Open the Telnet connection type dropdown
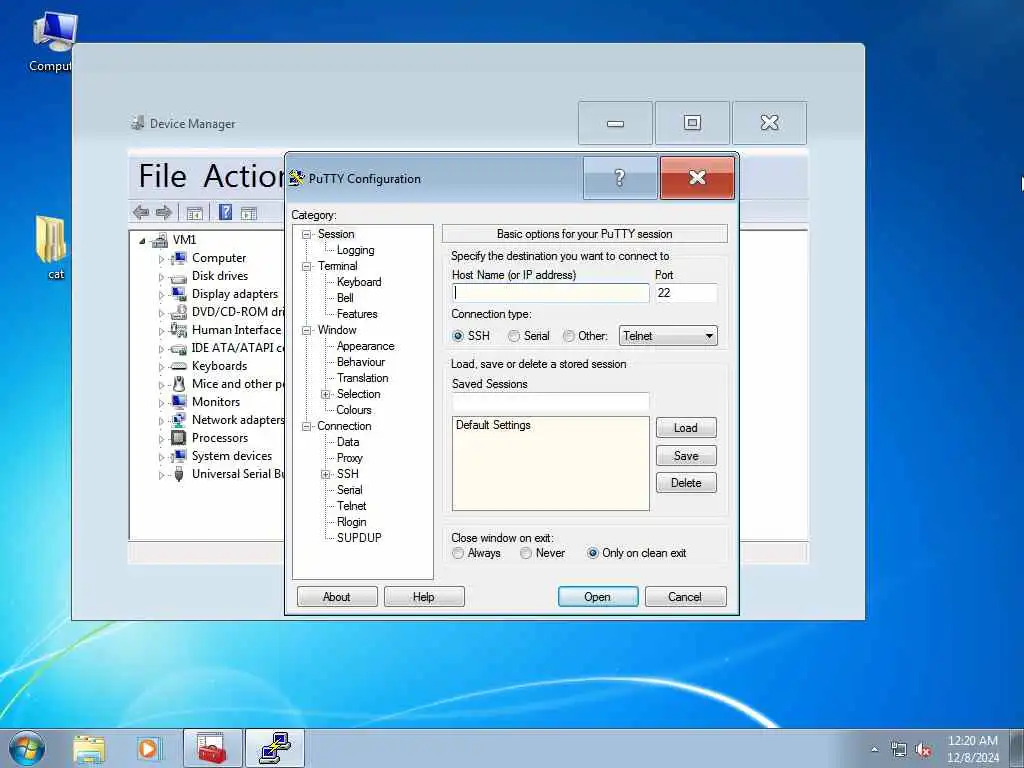Image resolution: width=1024 pixels, height=768 pixels. pos(668,336)
